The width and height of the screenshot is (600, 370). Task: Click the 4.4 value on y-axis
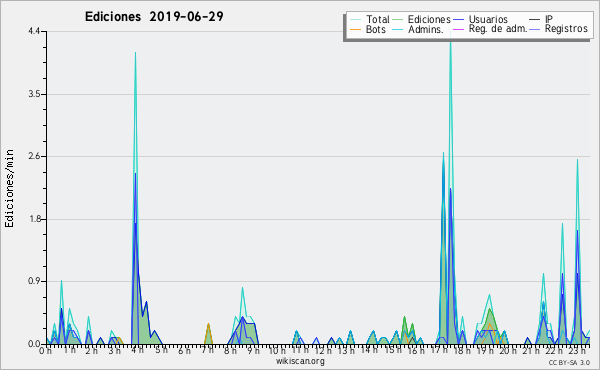point(34,31)
